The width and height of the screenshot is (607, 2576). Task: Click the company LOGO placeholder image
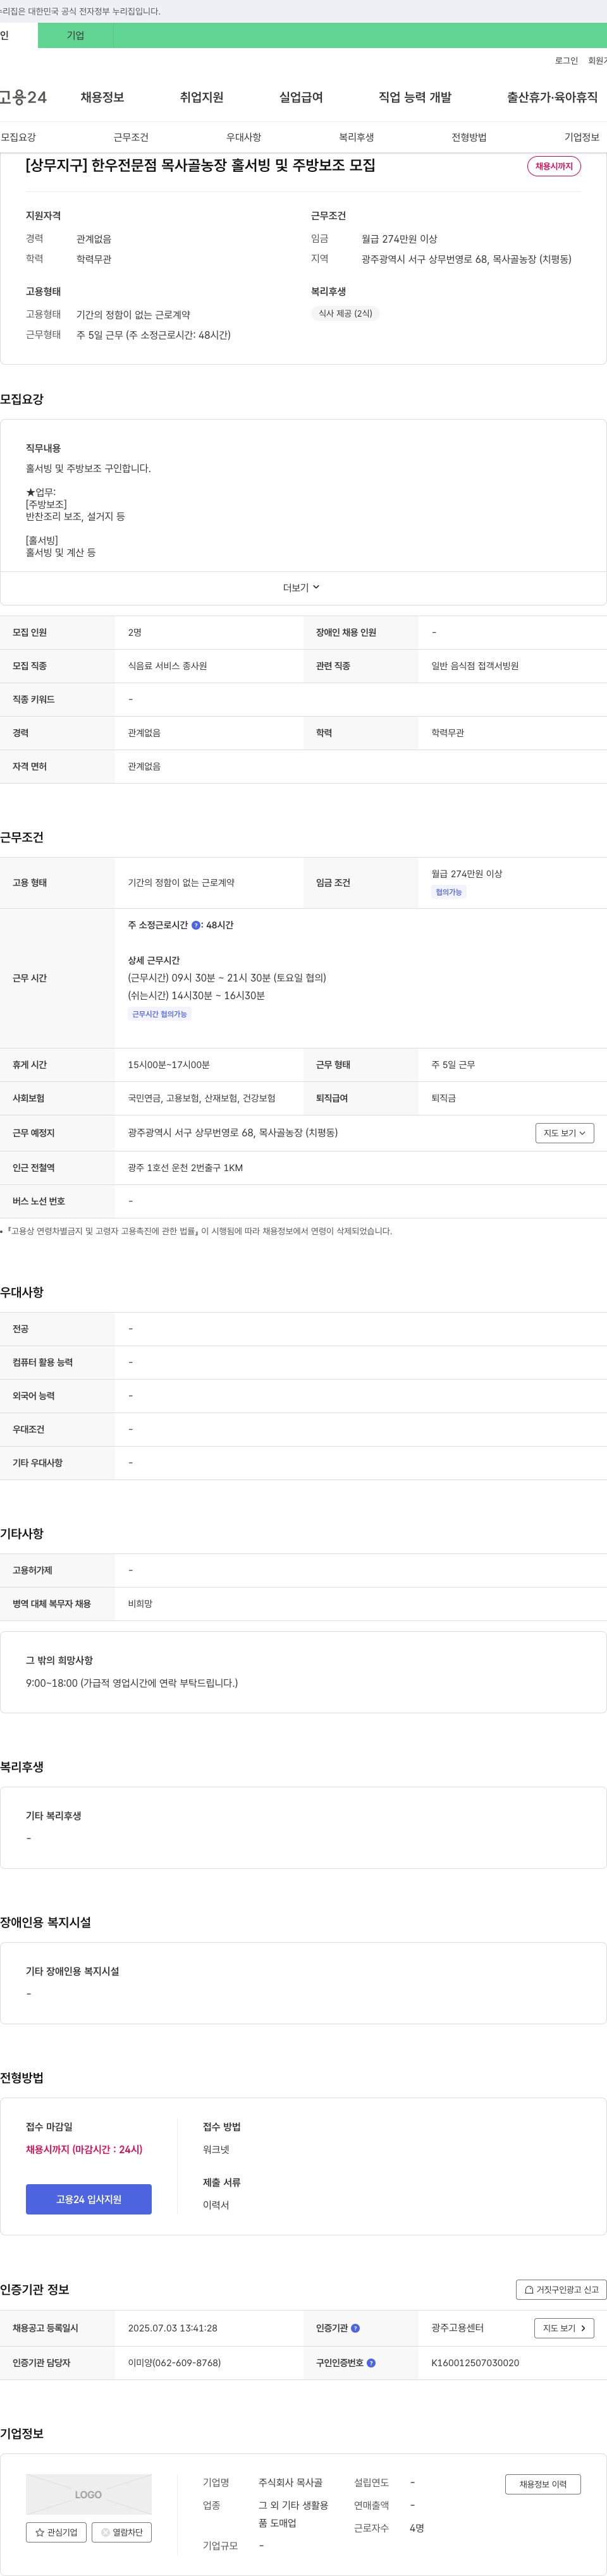tap(89, 2494)
